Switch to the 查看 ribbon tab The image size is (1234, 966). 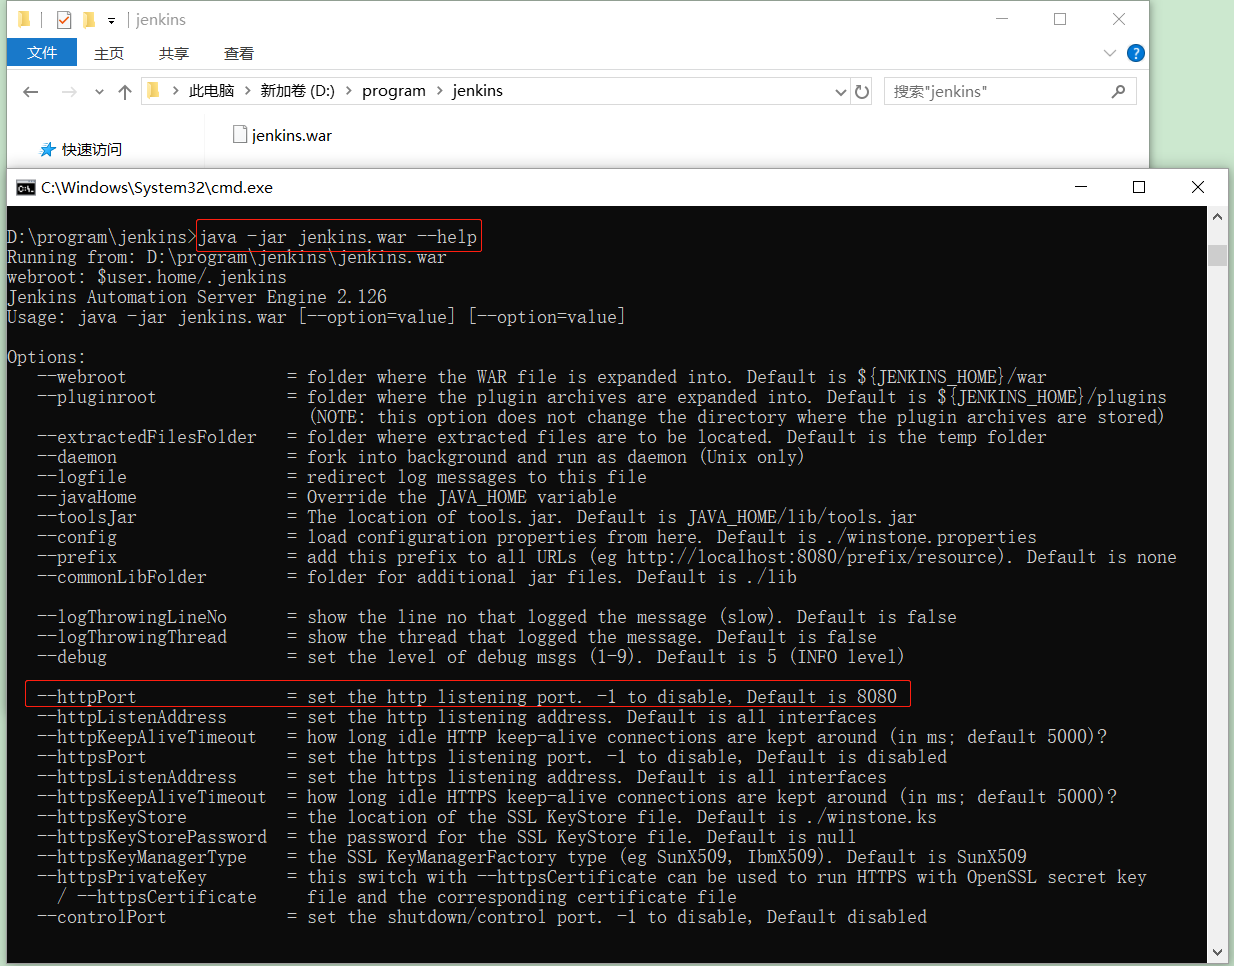(239, 53)
